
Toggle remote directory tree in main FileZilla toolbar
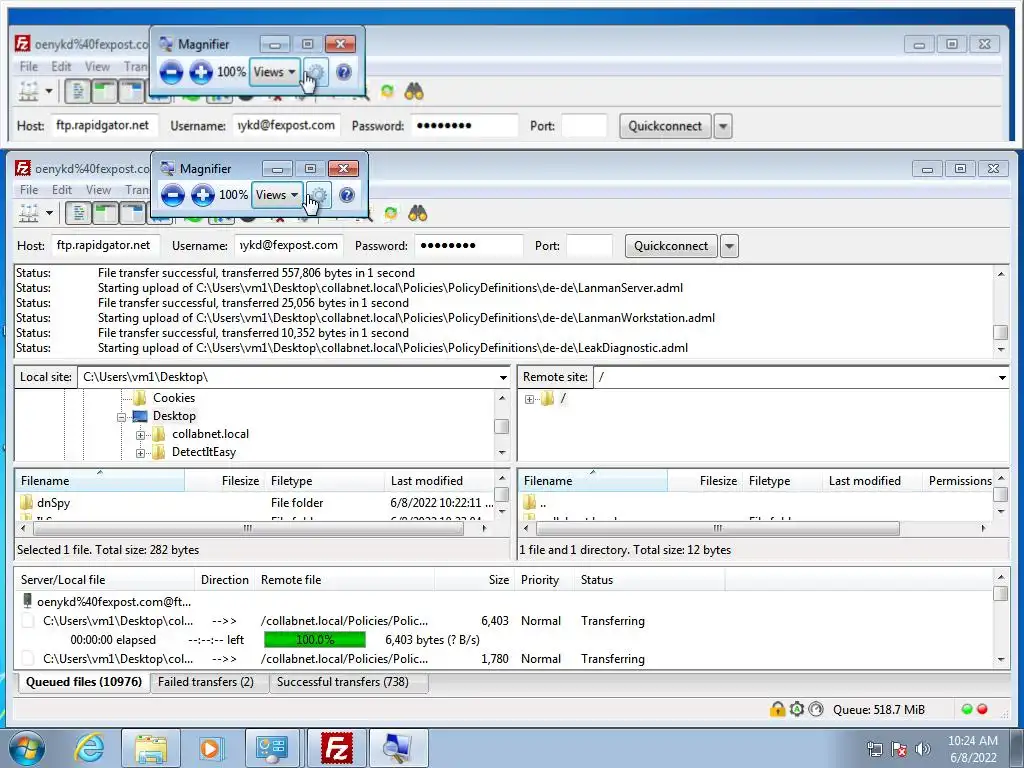[x=133, y=214]
